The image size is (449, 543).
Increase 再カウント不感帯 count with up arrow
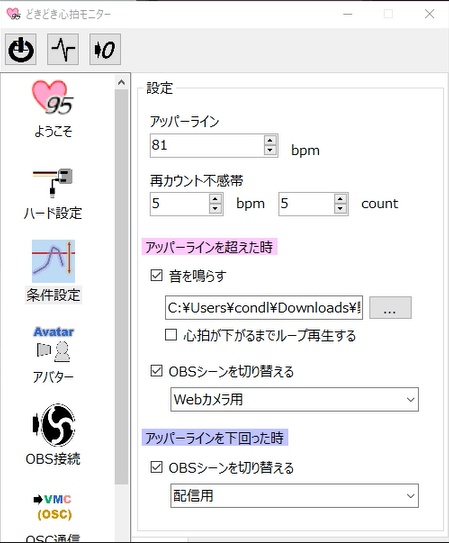point(340,199)
